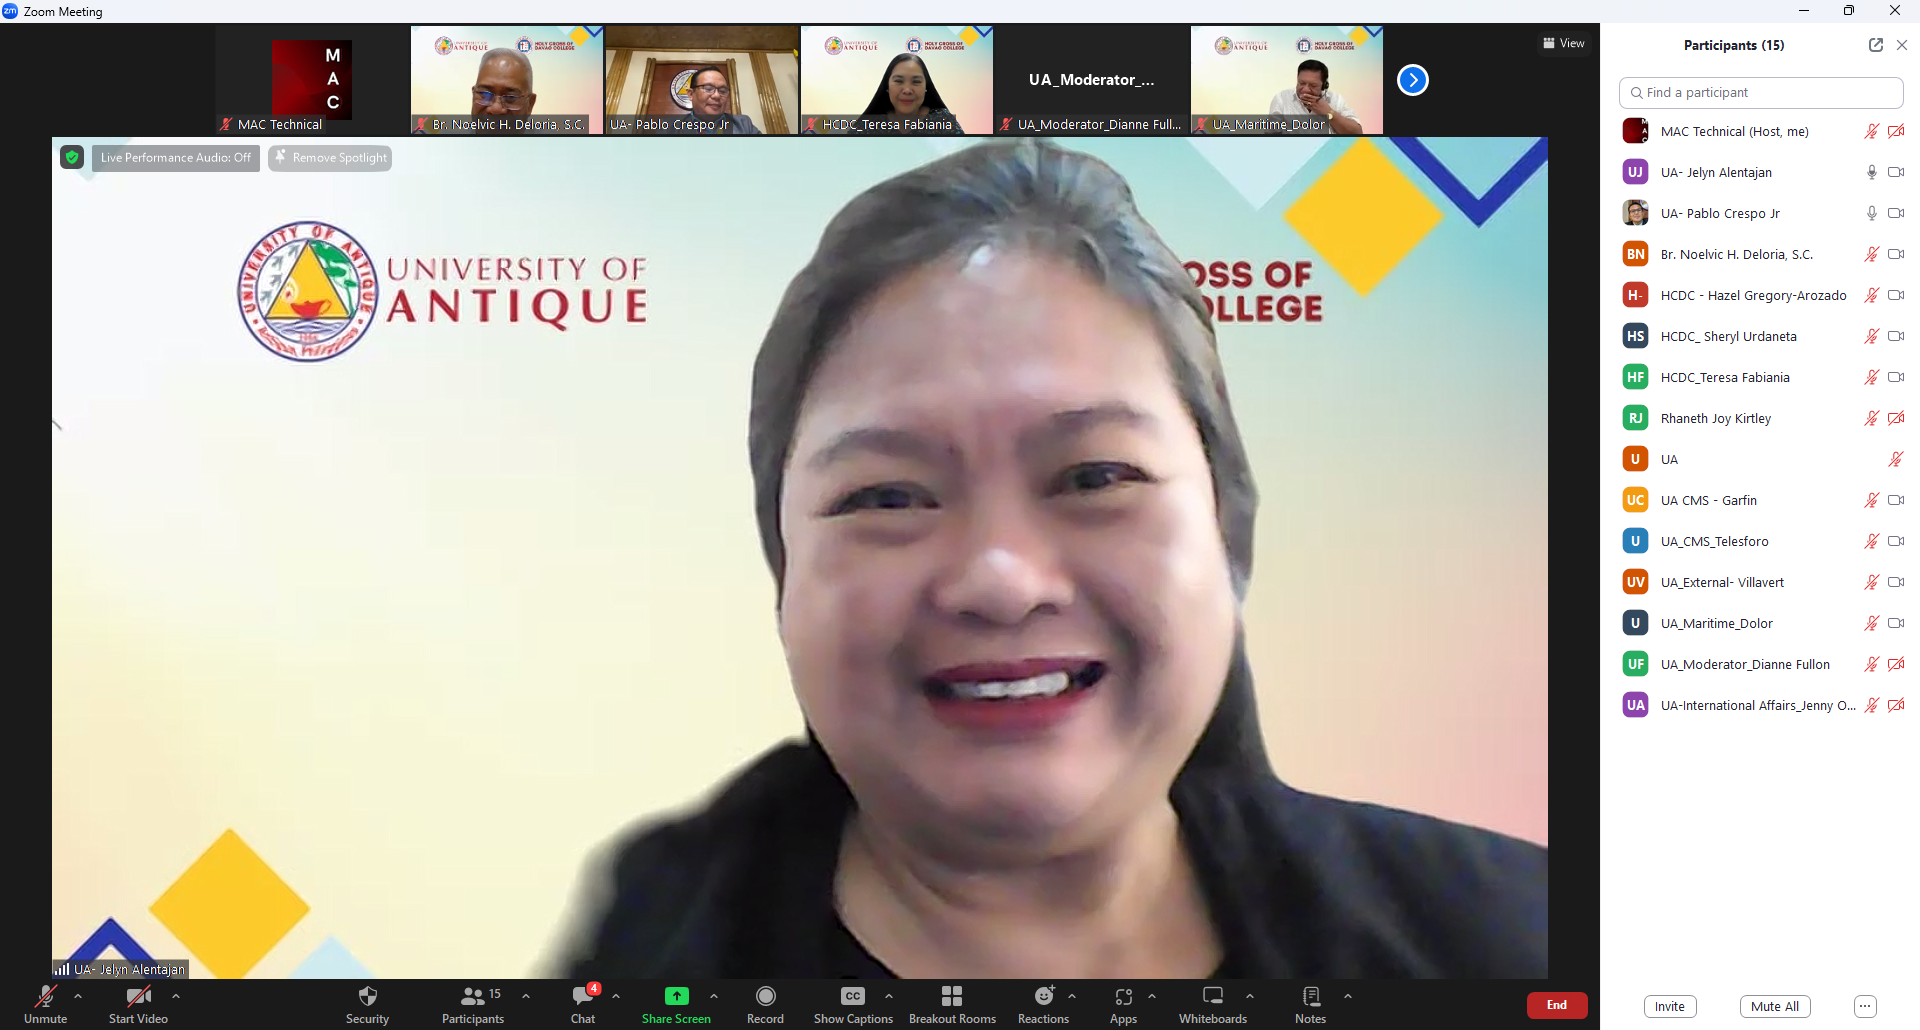
Task: Click camera icon for HCDC_Teresa Fabiania
Action: 1896,377
